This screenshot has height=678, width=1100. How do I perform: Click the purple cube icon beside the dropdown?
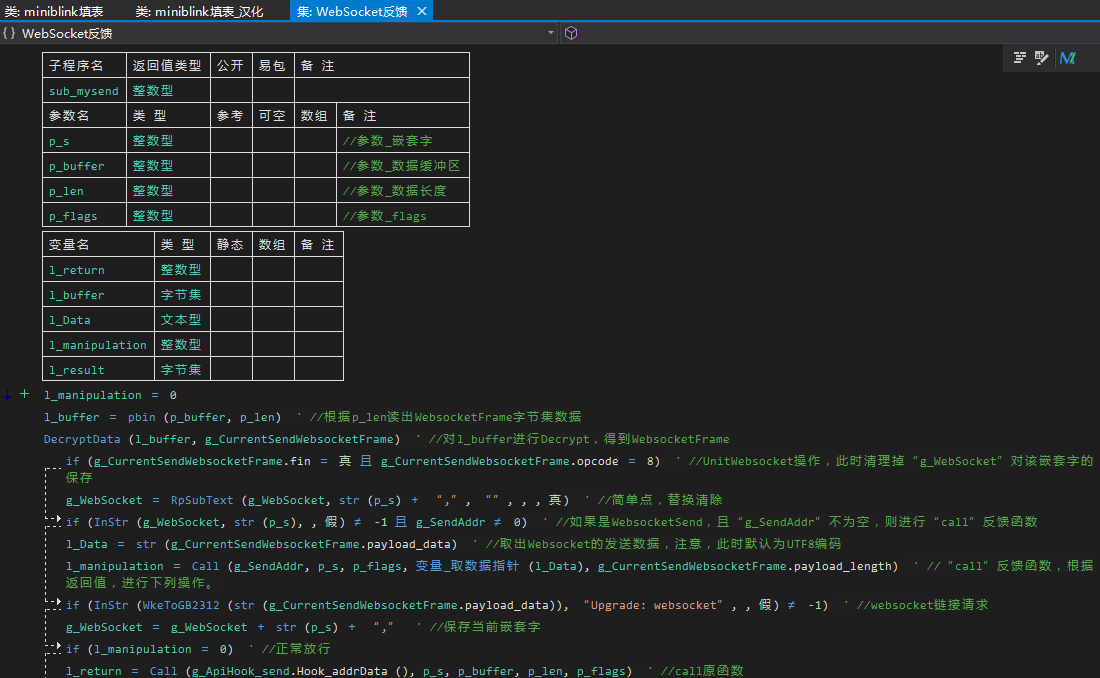click(x=571, y=33)
